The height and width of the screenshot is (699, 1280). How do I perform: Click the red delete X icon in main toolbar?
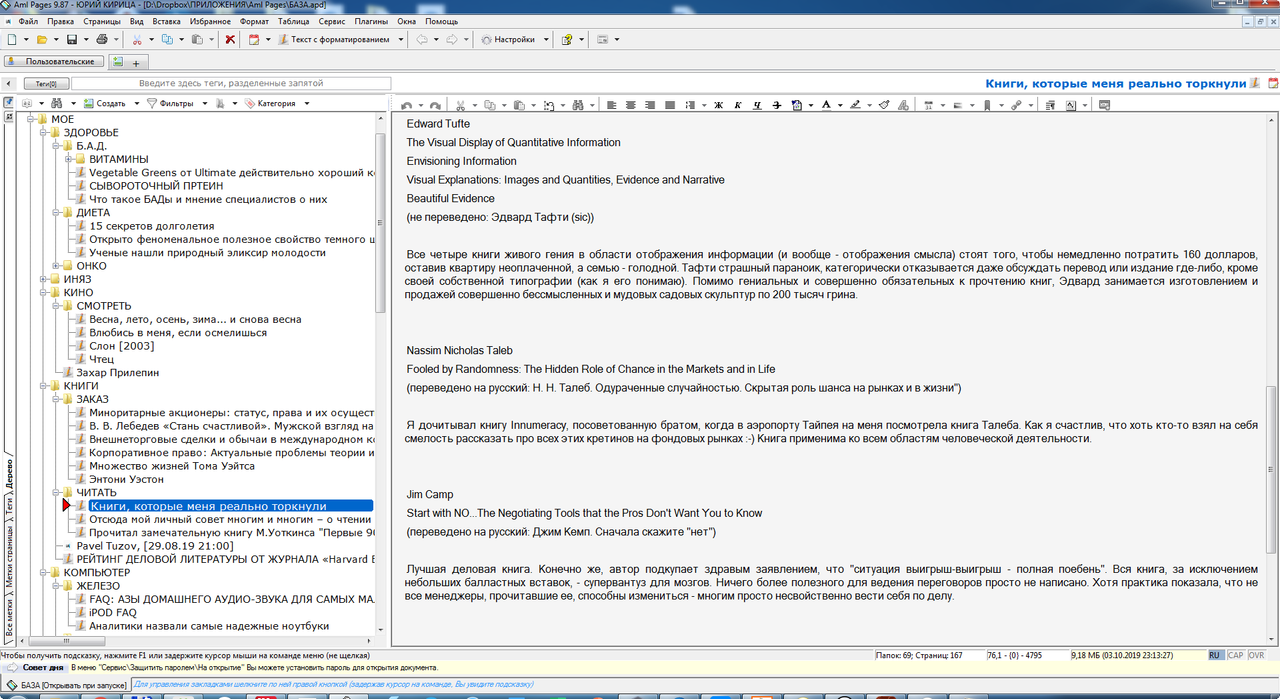pos(230,40)
